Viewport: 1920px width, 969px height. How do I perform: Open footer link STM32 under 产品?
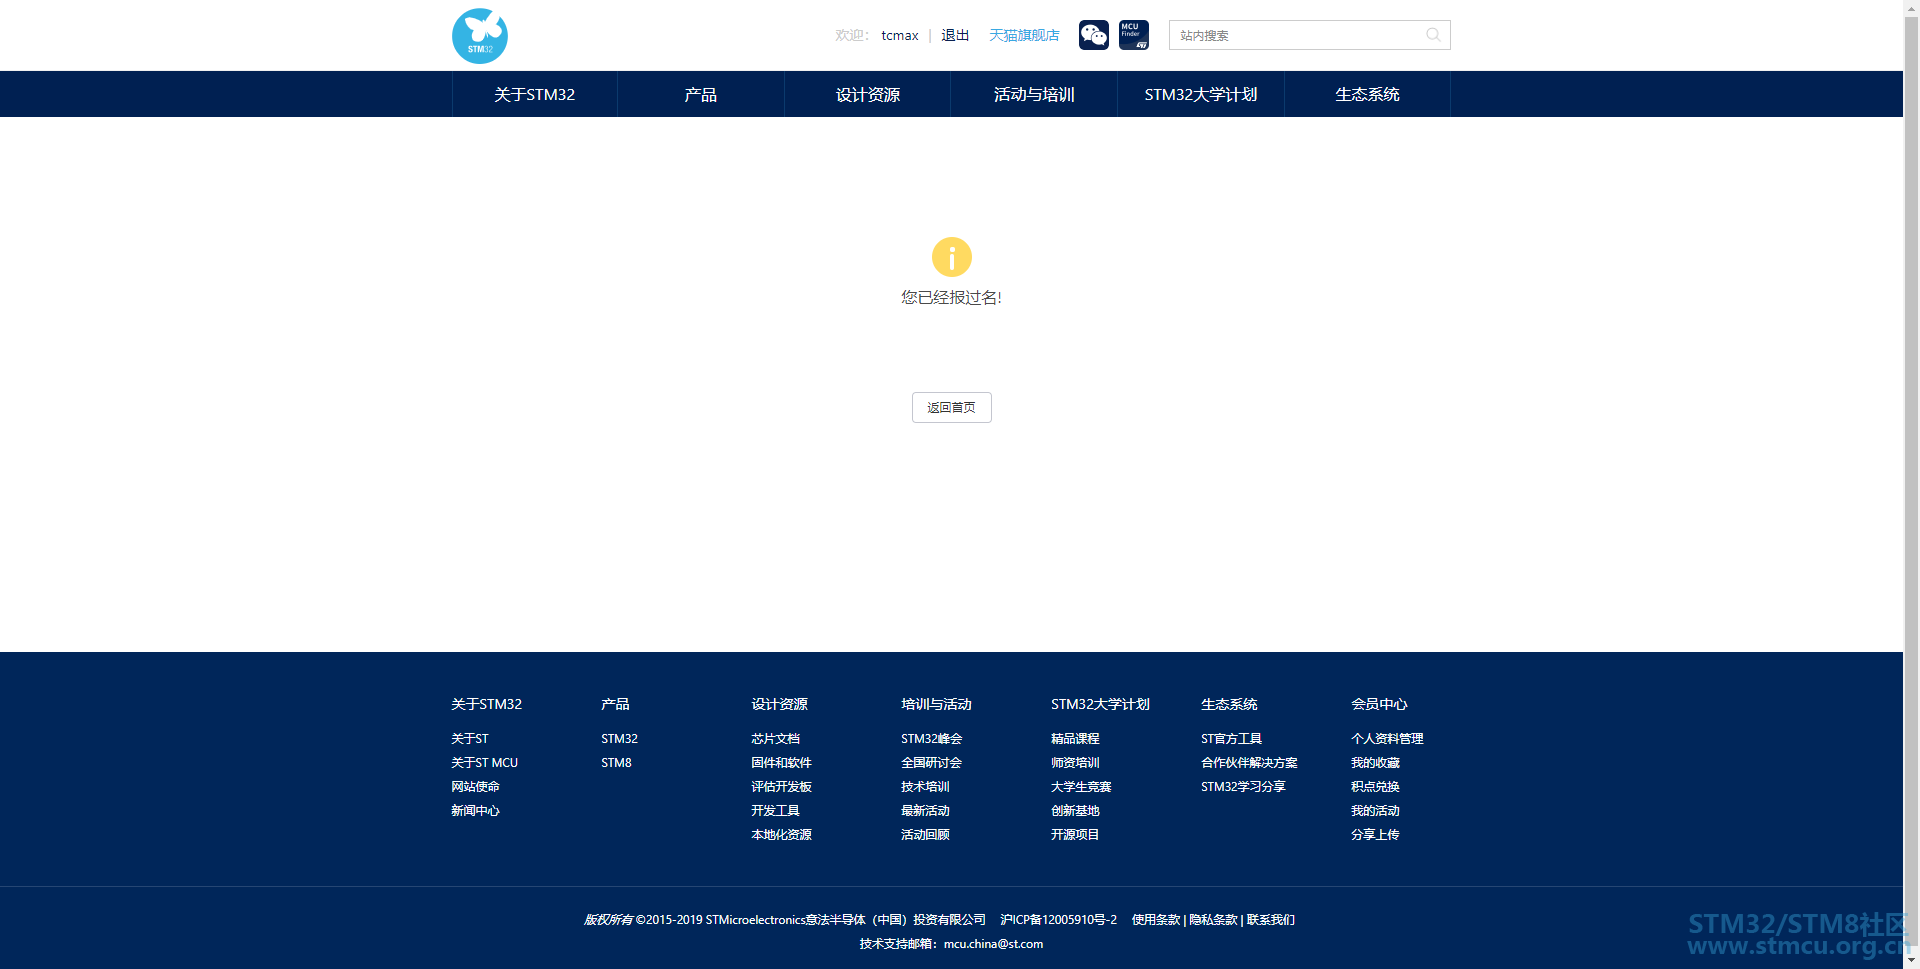619,739
